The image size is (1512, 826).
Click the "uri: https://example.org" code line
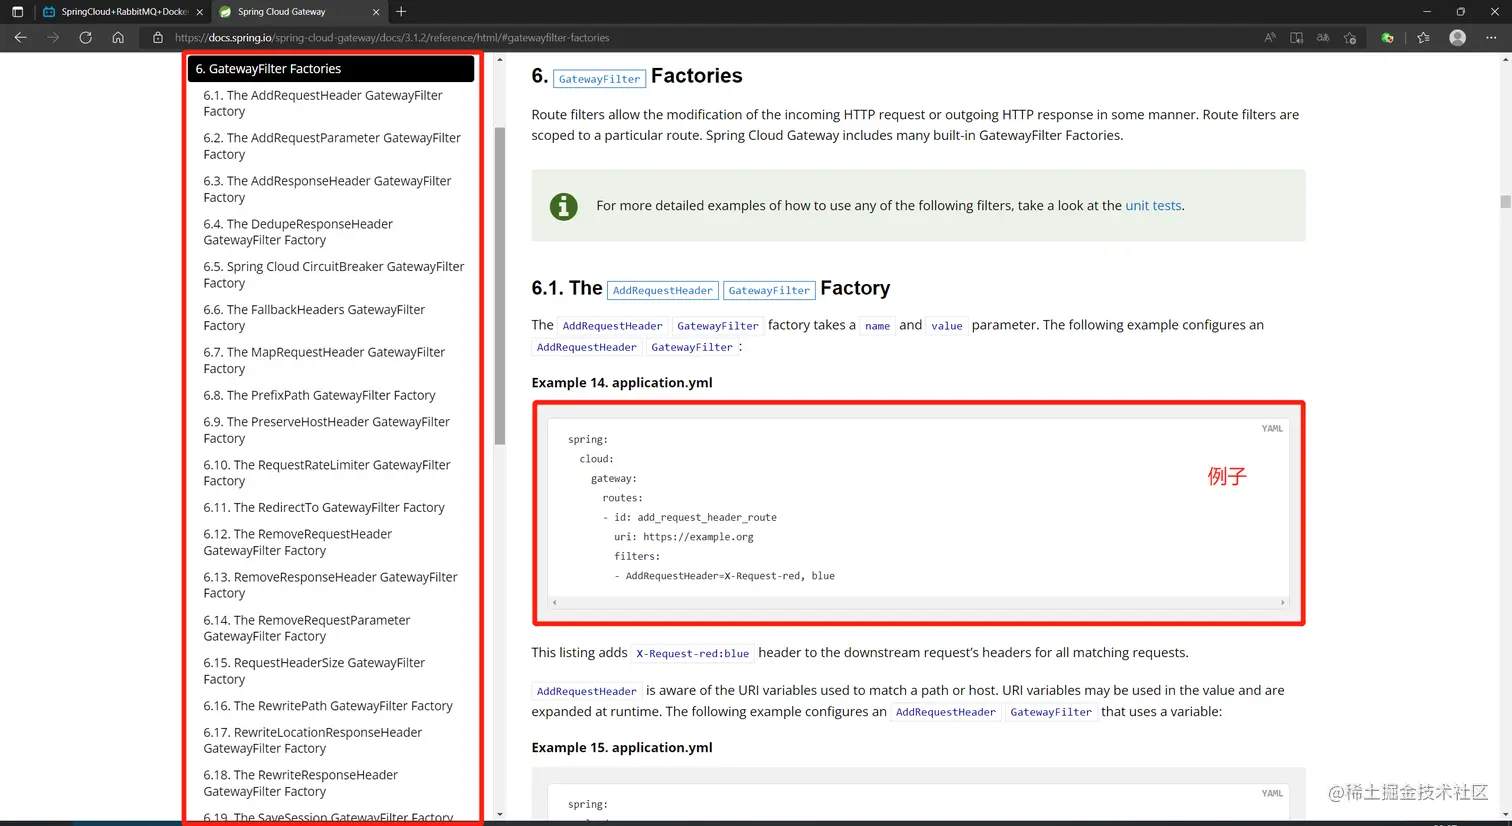pyautogui.click(x=684, y=537)
